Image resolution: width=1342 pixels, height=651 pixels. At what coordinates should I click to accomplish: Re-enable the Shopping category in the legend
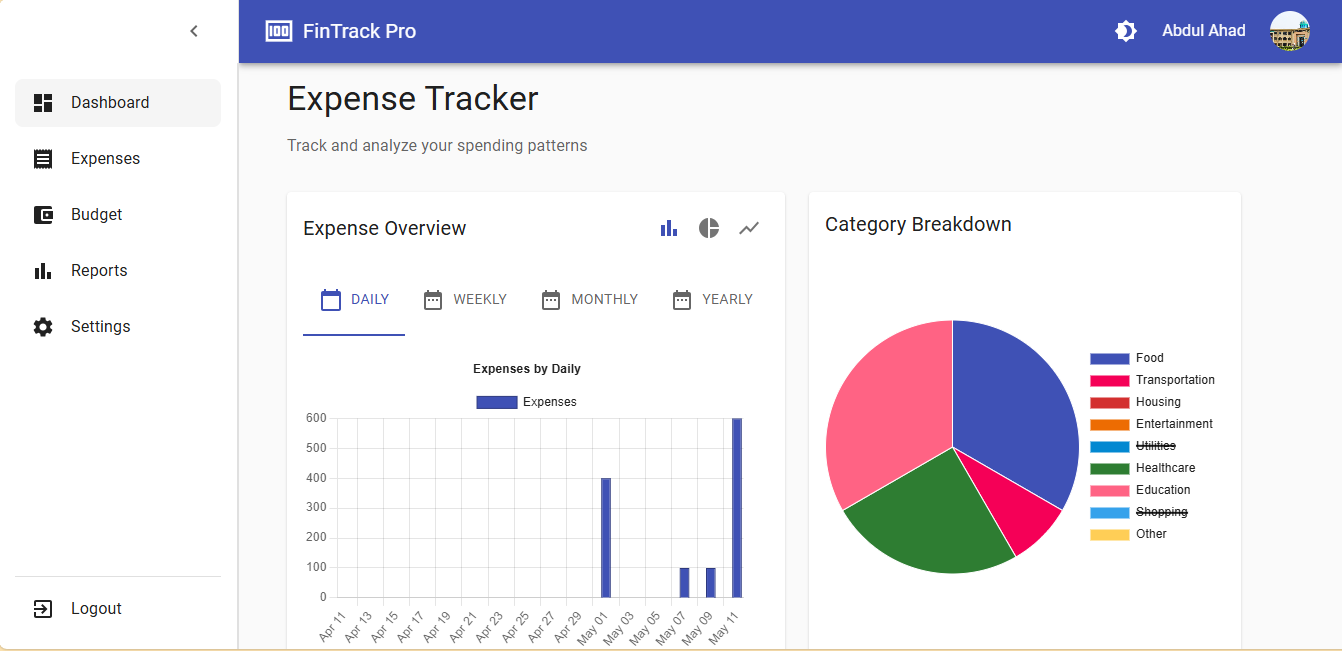pos(1161,511)
